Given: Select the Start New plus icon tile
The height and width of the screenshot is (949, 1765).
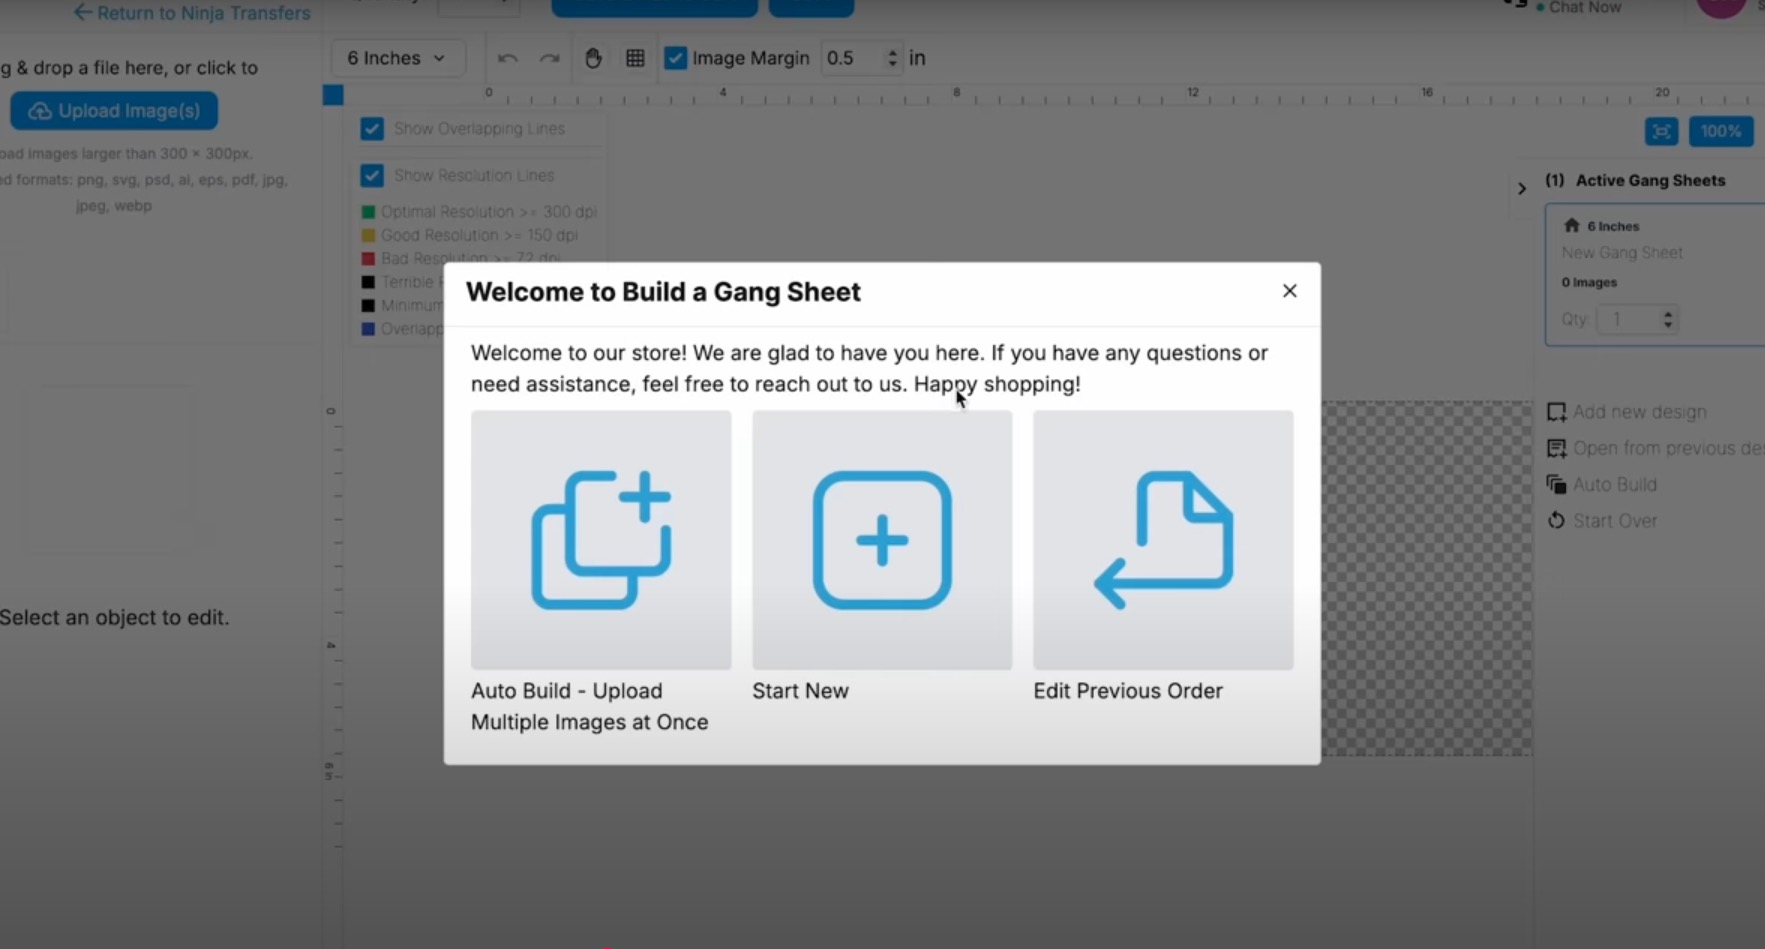Looking at the screenshot, I should tap(882, 540).
